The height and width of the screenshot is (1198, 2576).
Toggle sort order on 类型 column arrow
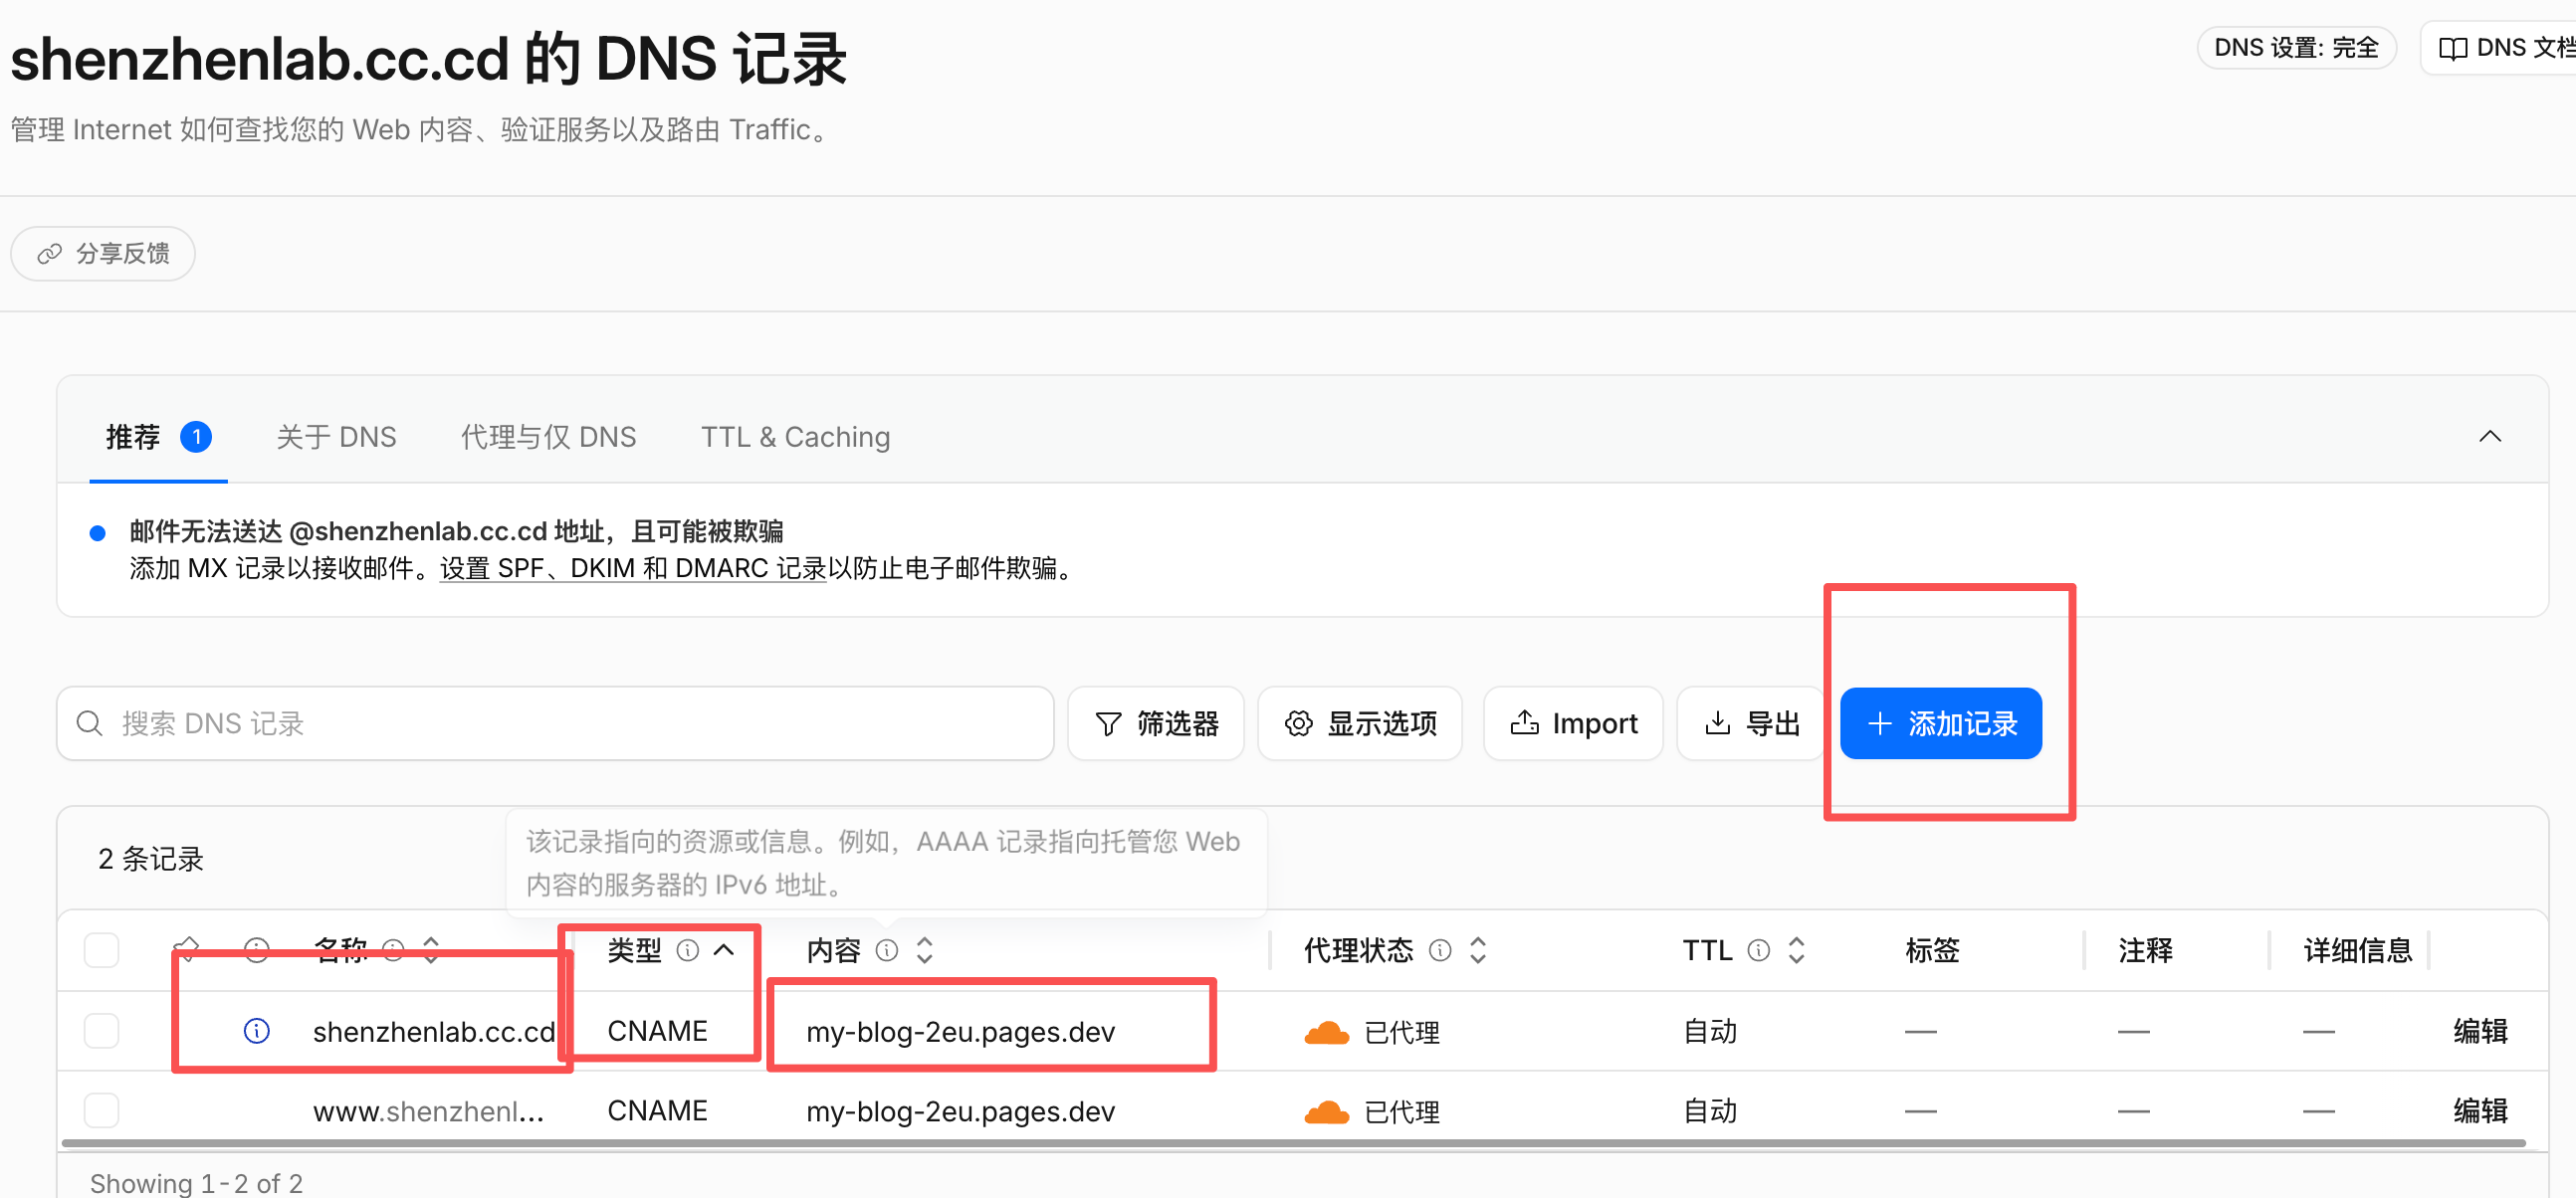point(724,950)
